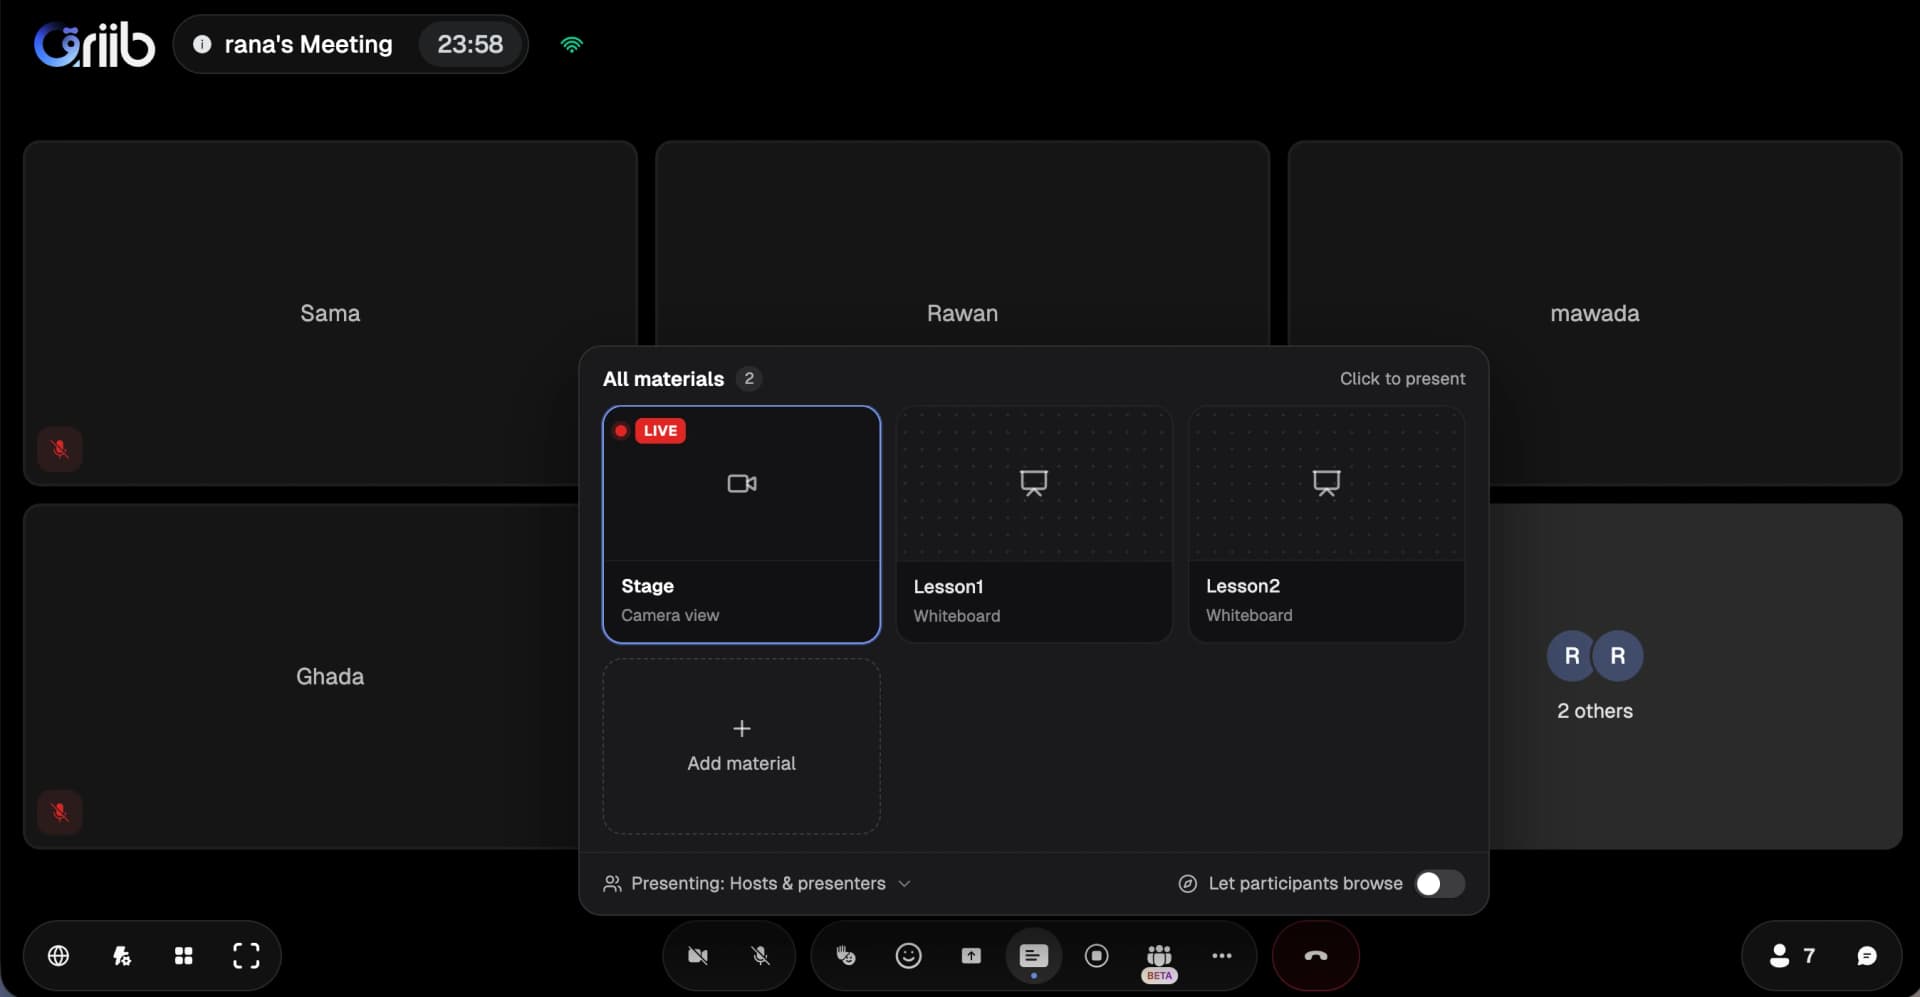This screenshot has width=1920, height=997.
Task: Click the share screen upload icon
Action: click(971, 956)
